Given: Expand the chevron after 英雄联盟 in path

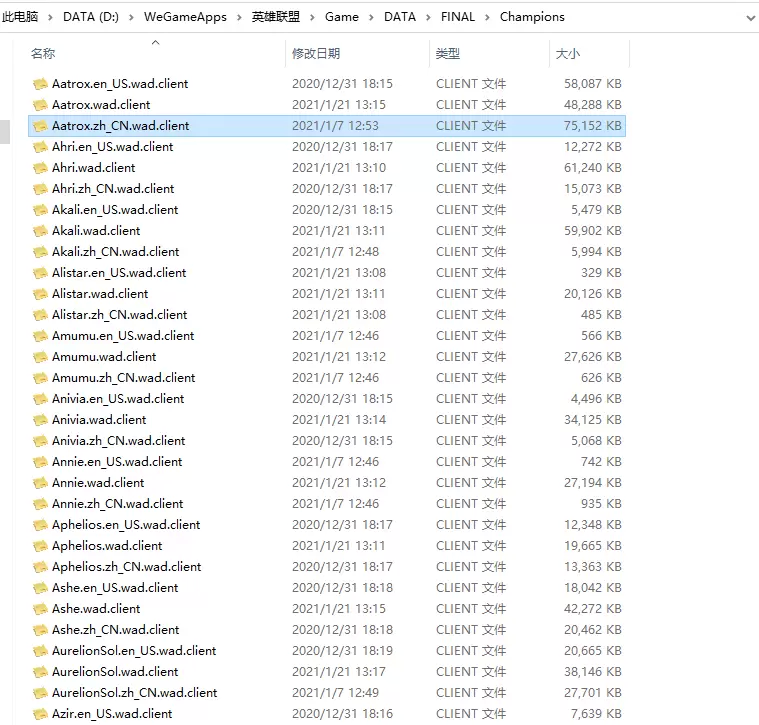Looking at the screenshot, I should 312,17.
